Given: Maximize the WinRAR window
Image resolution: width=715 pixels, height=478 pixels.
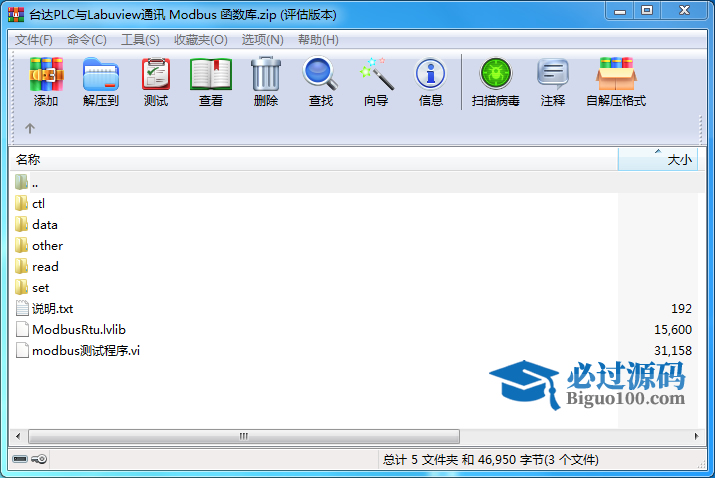Looking at the screenshot, I should pos(647,10).
